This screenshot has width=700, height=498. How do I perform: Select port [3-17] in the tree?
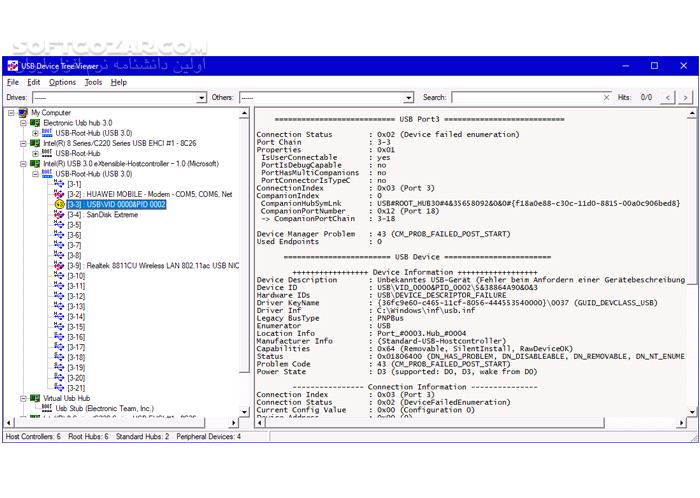tap(76, 347)
